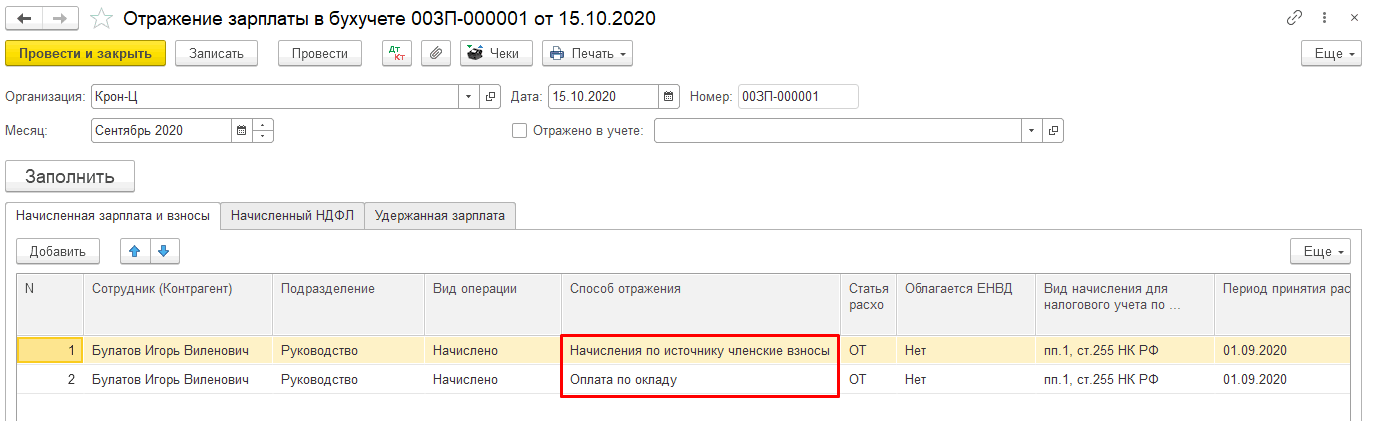Click the Добавить button

point(58,251)
